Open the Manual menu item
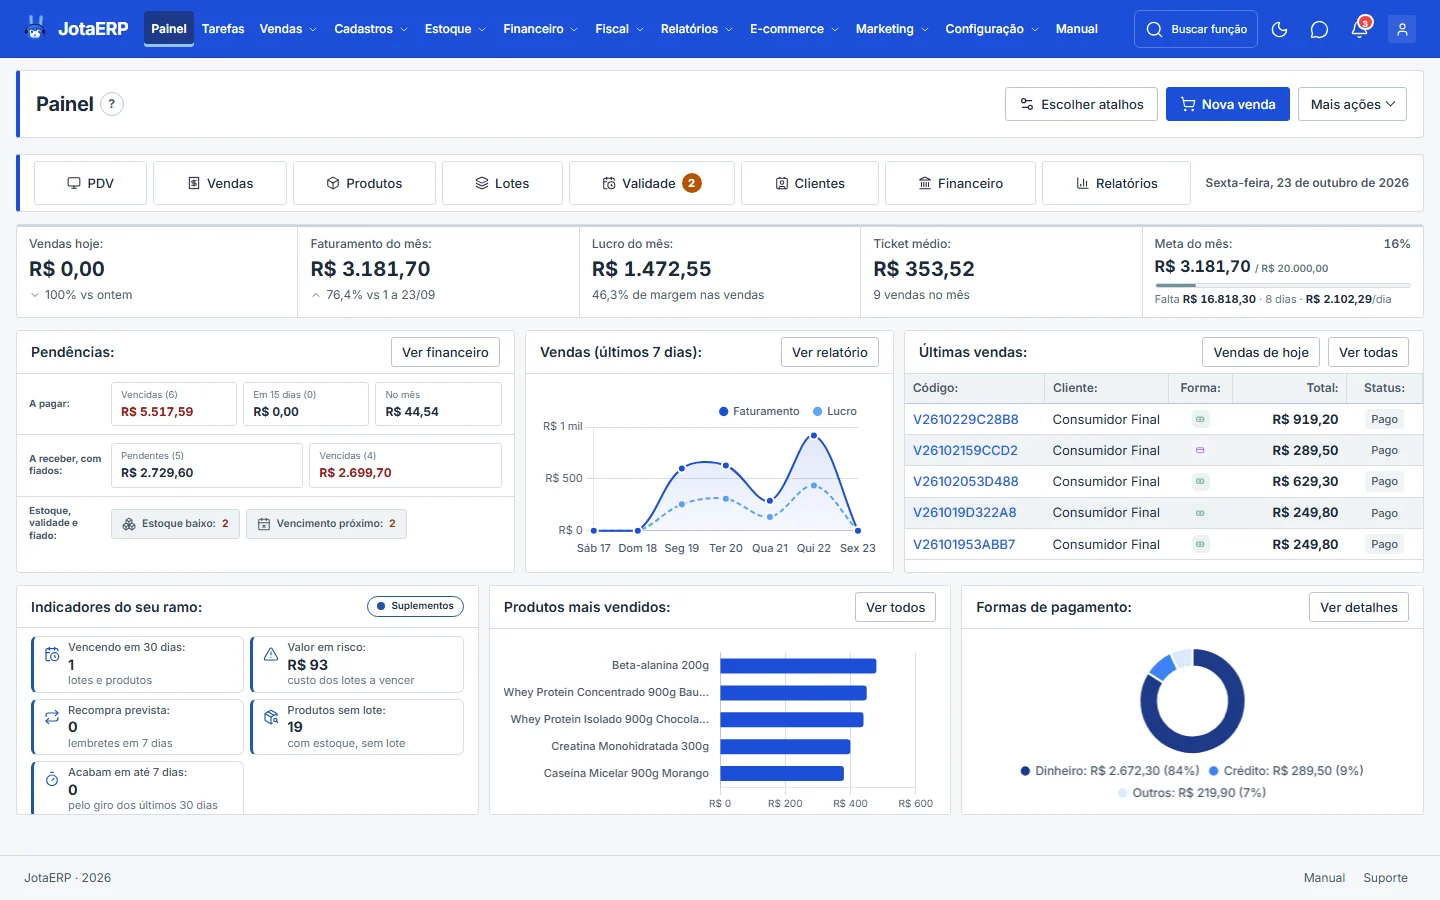This screenshot has height=900, width=1440. tap(1077, 29)
